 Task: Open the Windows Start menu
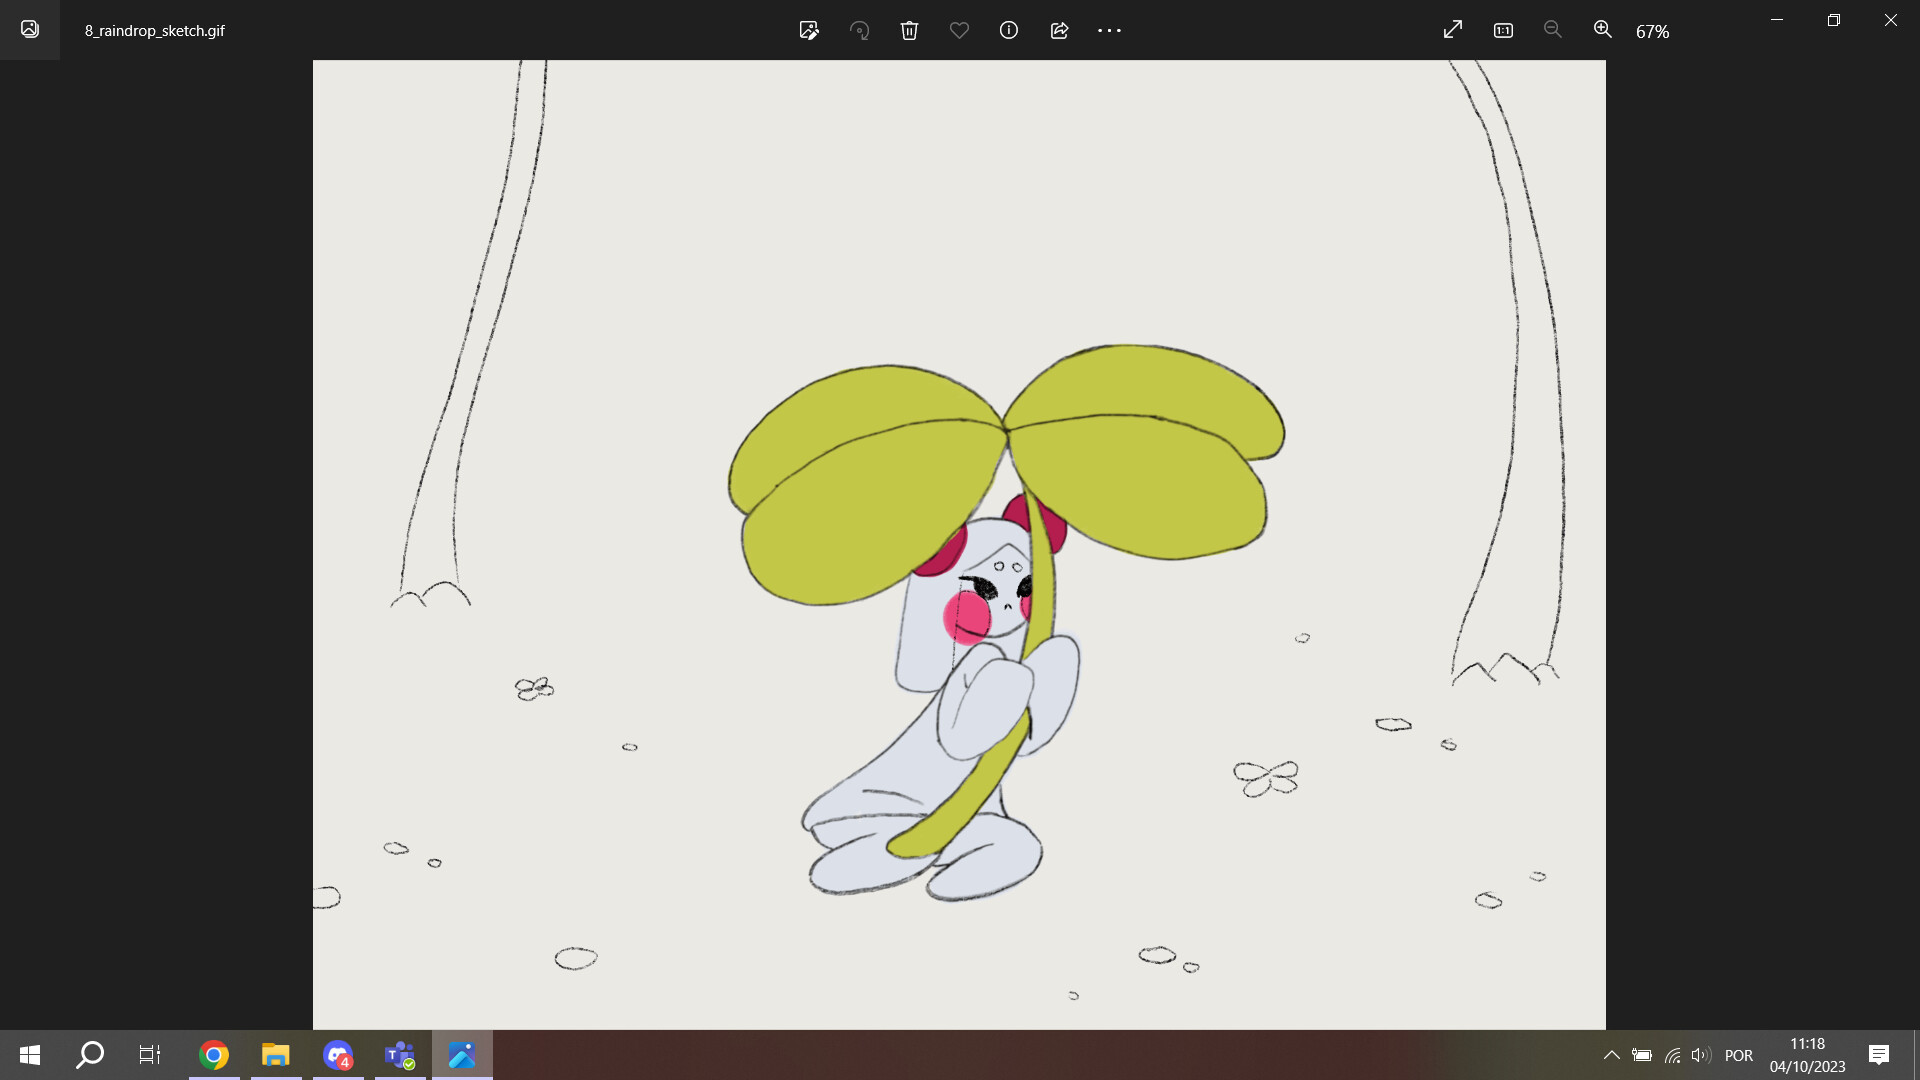pyautogui.click(x=29, y=1055)
